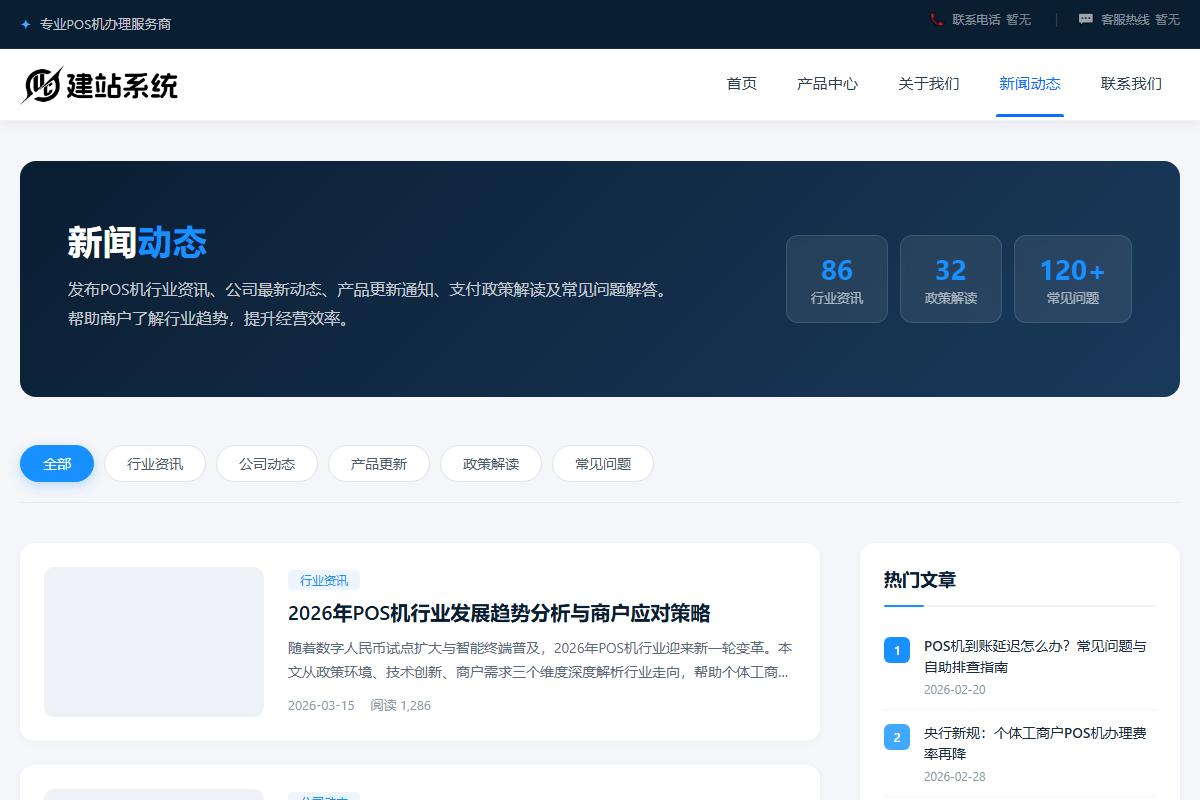Click rank badge 2 in 热门文章
The image size is (1200, 800).
click(897, 737)
